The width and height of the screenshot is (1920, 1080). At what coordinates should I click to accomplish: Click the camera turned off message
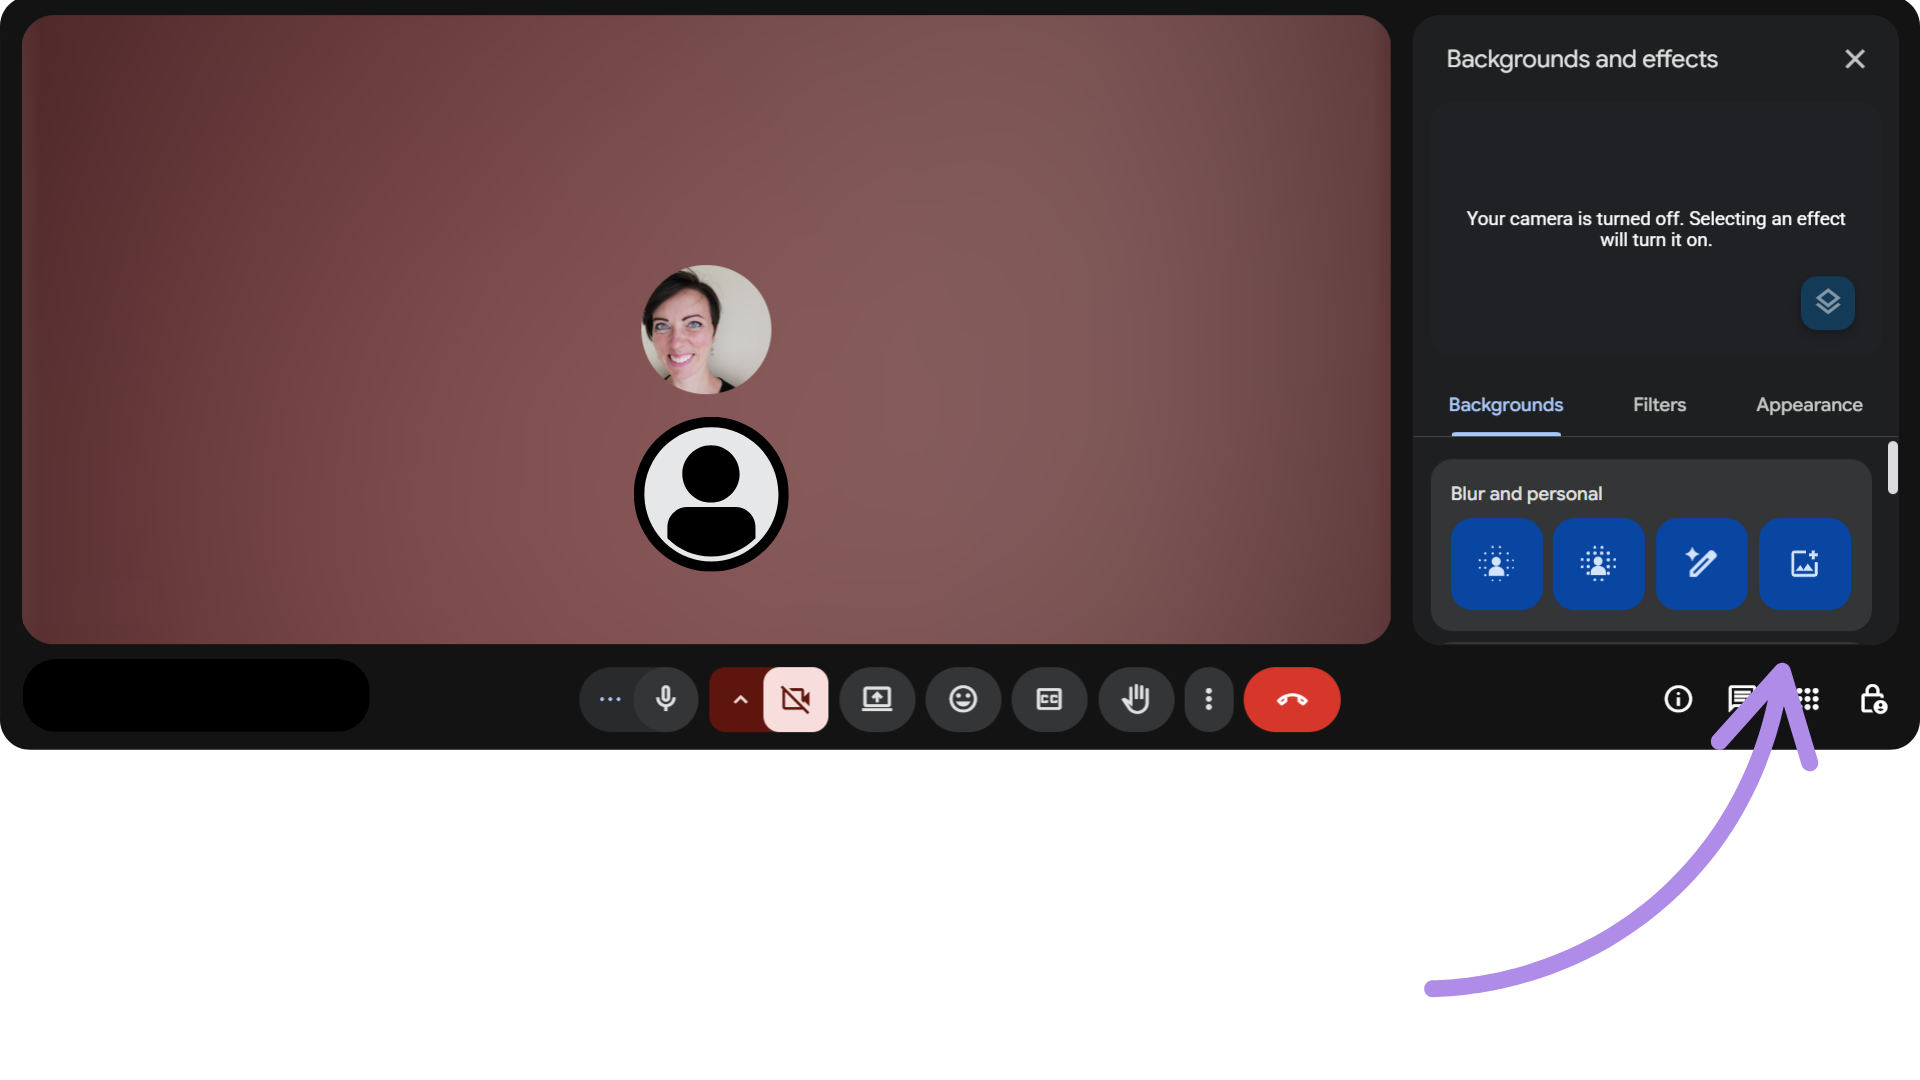pos(1655,229)
